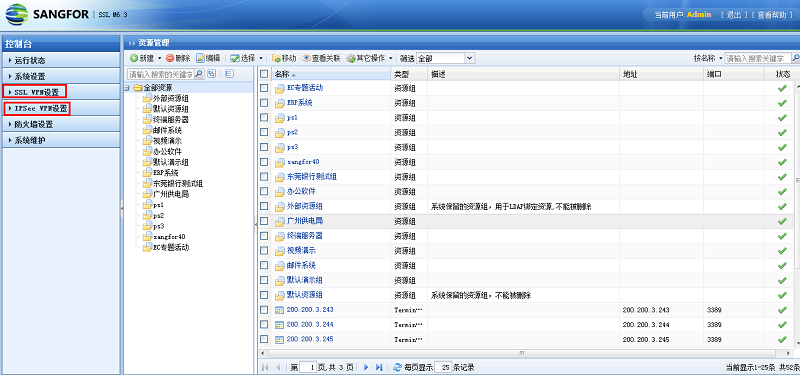Open the 系统维护 sidebar menu
Viewport: 800px width, 375px height.
pyautogui.click(x=61, y=140)
